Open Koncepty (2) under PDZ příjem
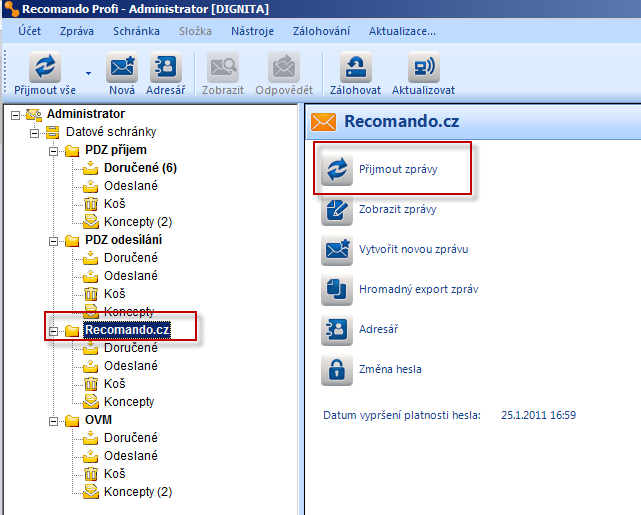 [x=138, y=222]
